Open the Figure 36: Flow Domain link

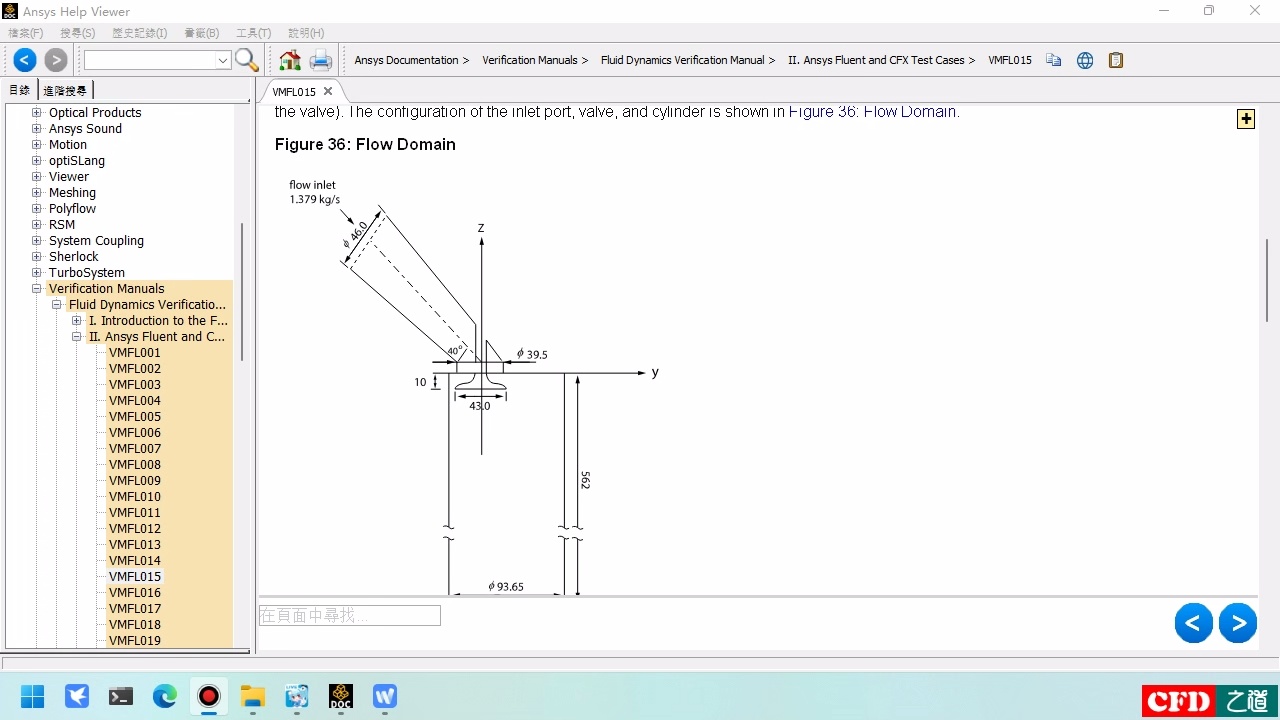pos(872,112)
